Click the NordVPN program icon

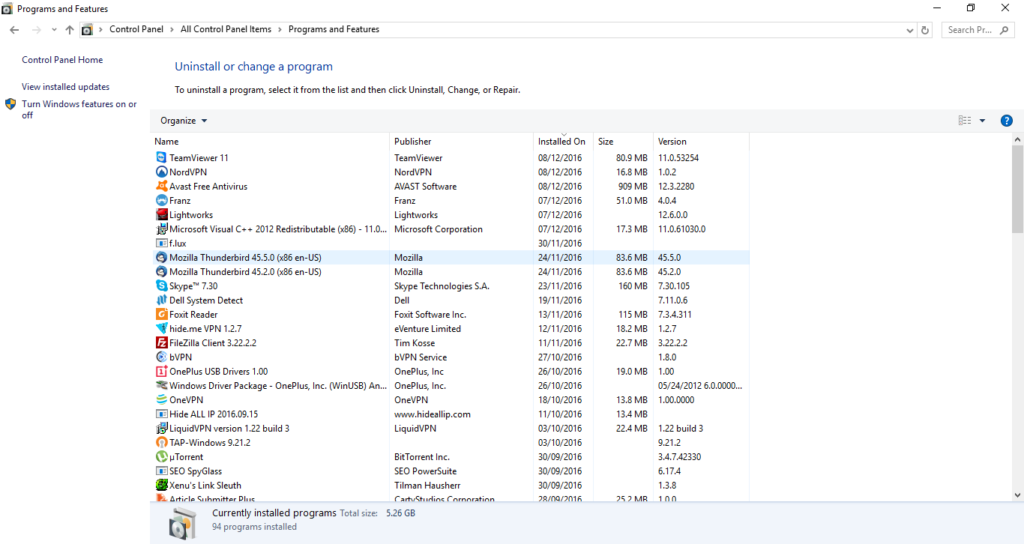(161, 172)
